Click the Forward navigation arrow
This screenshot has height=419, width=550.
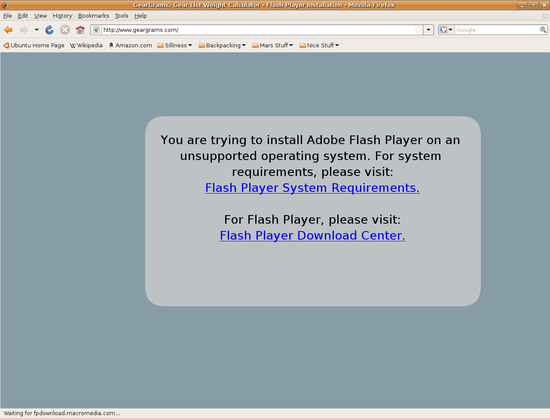(24, 30)
